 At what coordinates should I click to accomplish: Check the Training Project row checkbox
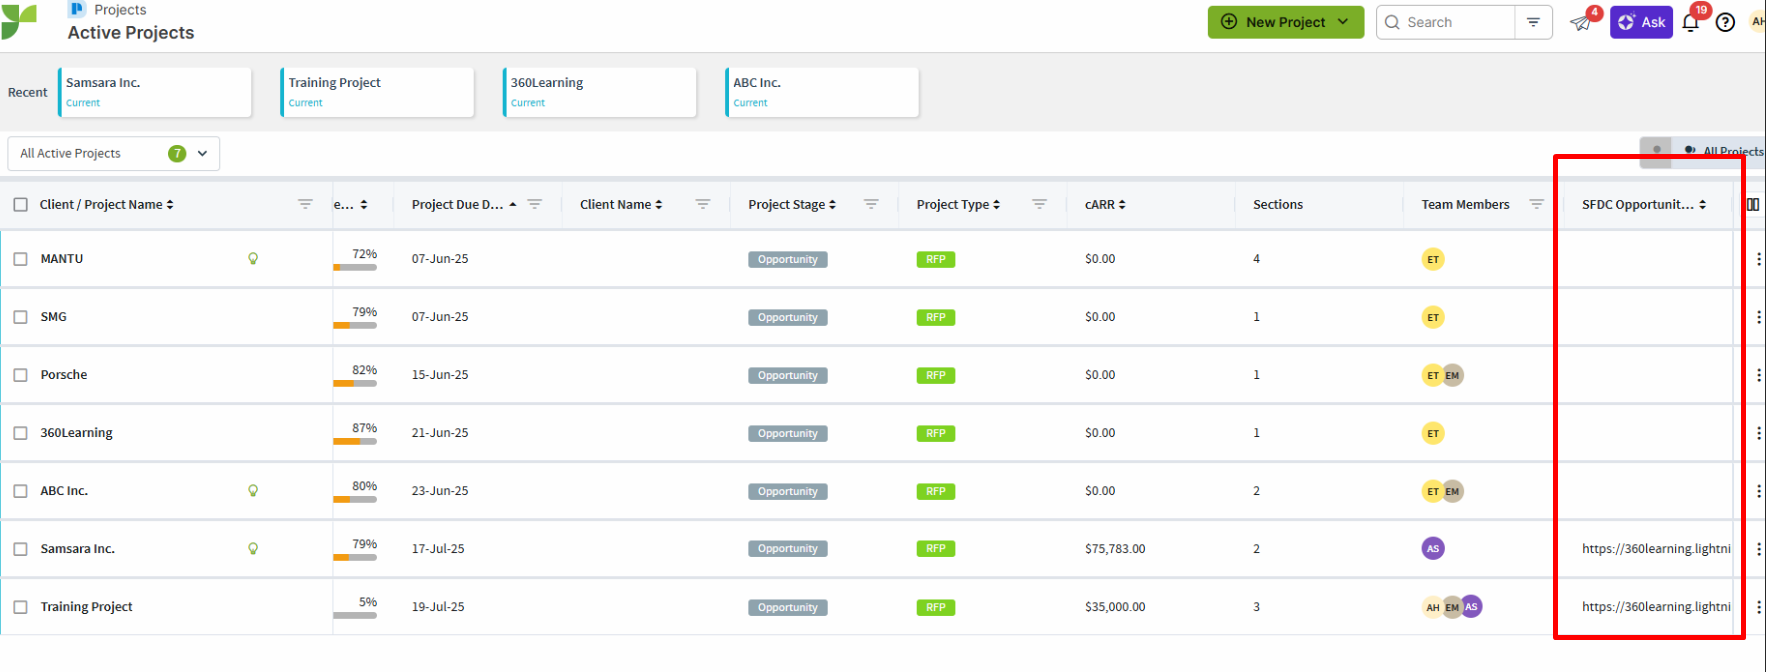click(20, 607)
